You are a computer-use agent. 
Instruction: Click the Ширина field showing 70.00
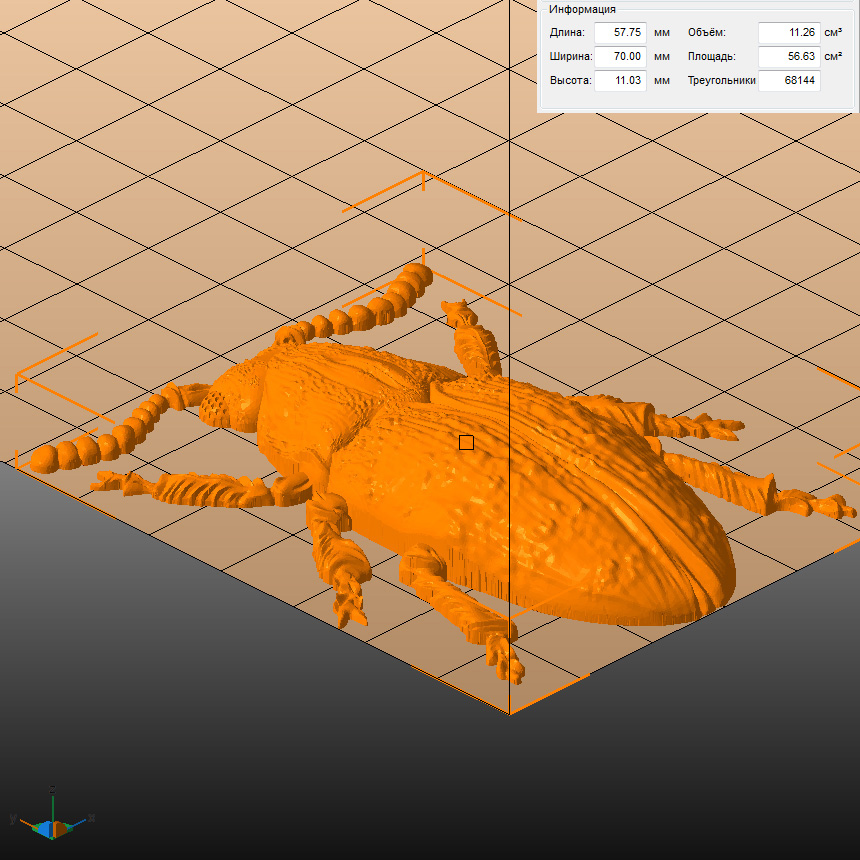click(x=620, y=56)
